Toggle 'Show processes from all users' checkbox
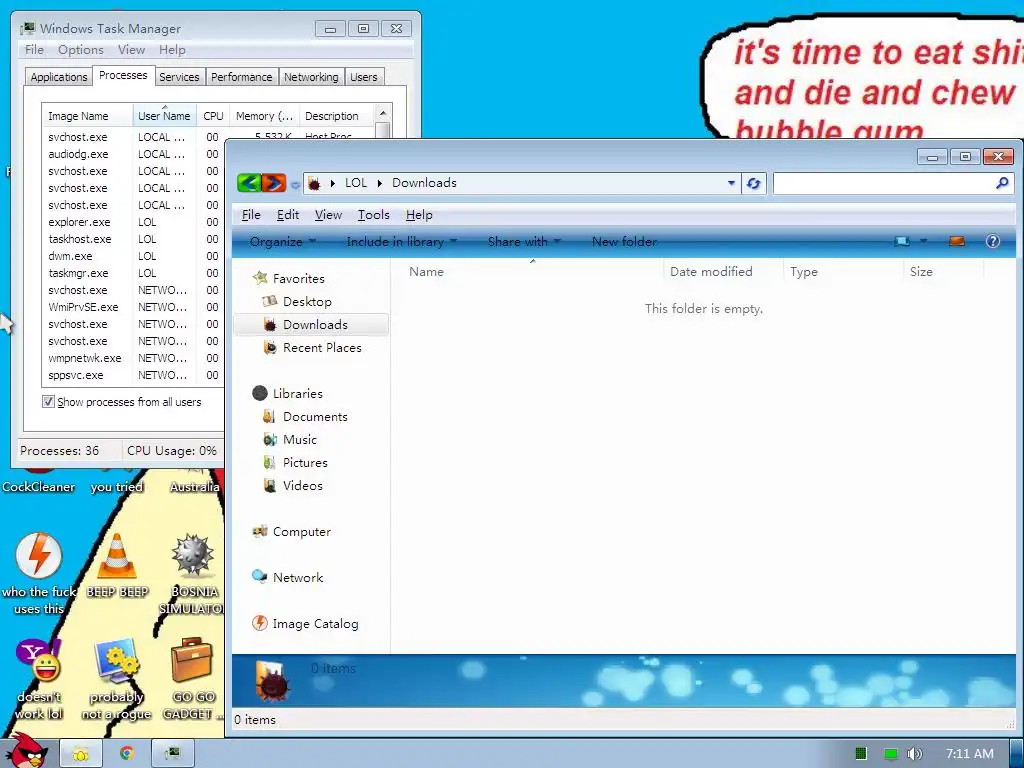Viewport: 1024px width, 768px height. coord(48,402)
